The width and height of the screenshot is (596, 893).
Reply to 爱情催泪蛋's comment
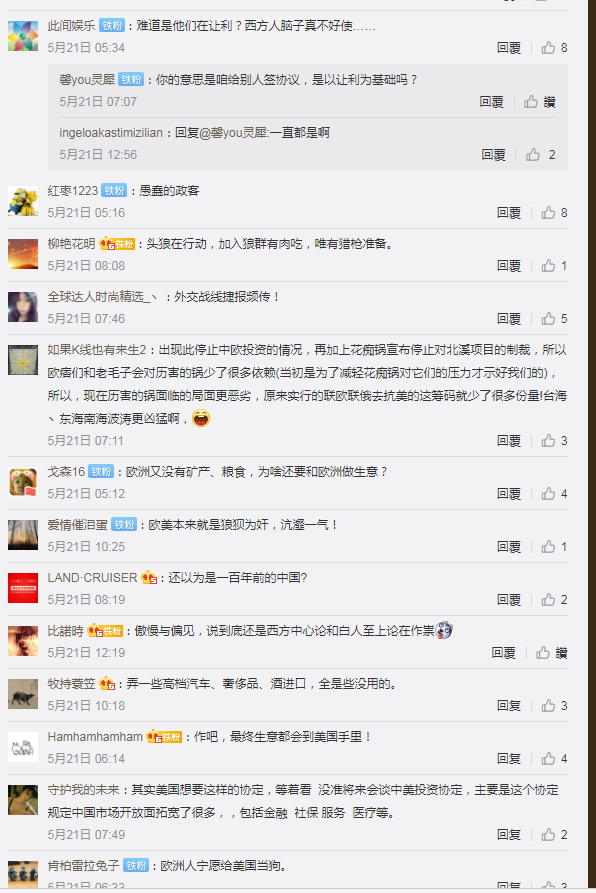pyautogui.click(x=508, y=547)
